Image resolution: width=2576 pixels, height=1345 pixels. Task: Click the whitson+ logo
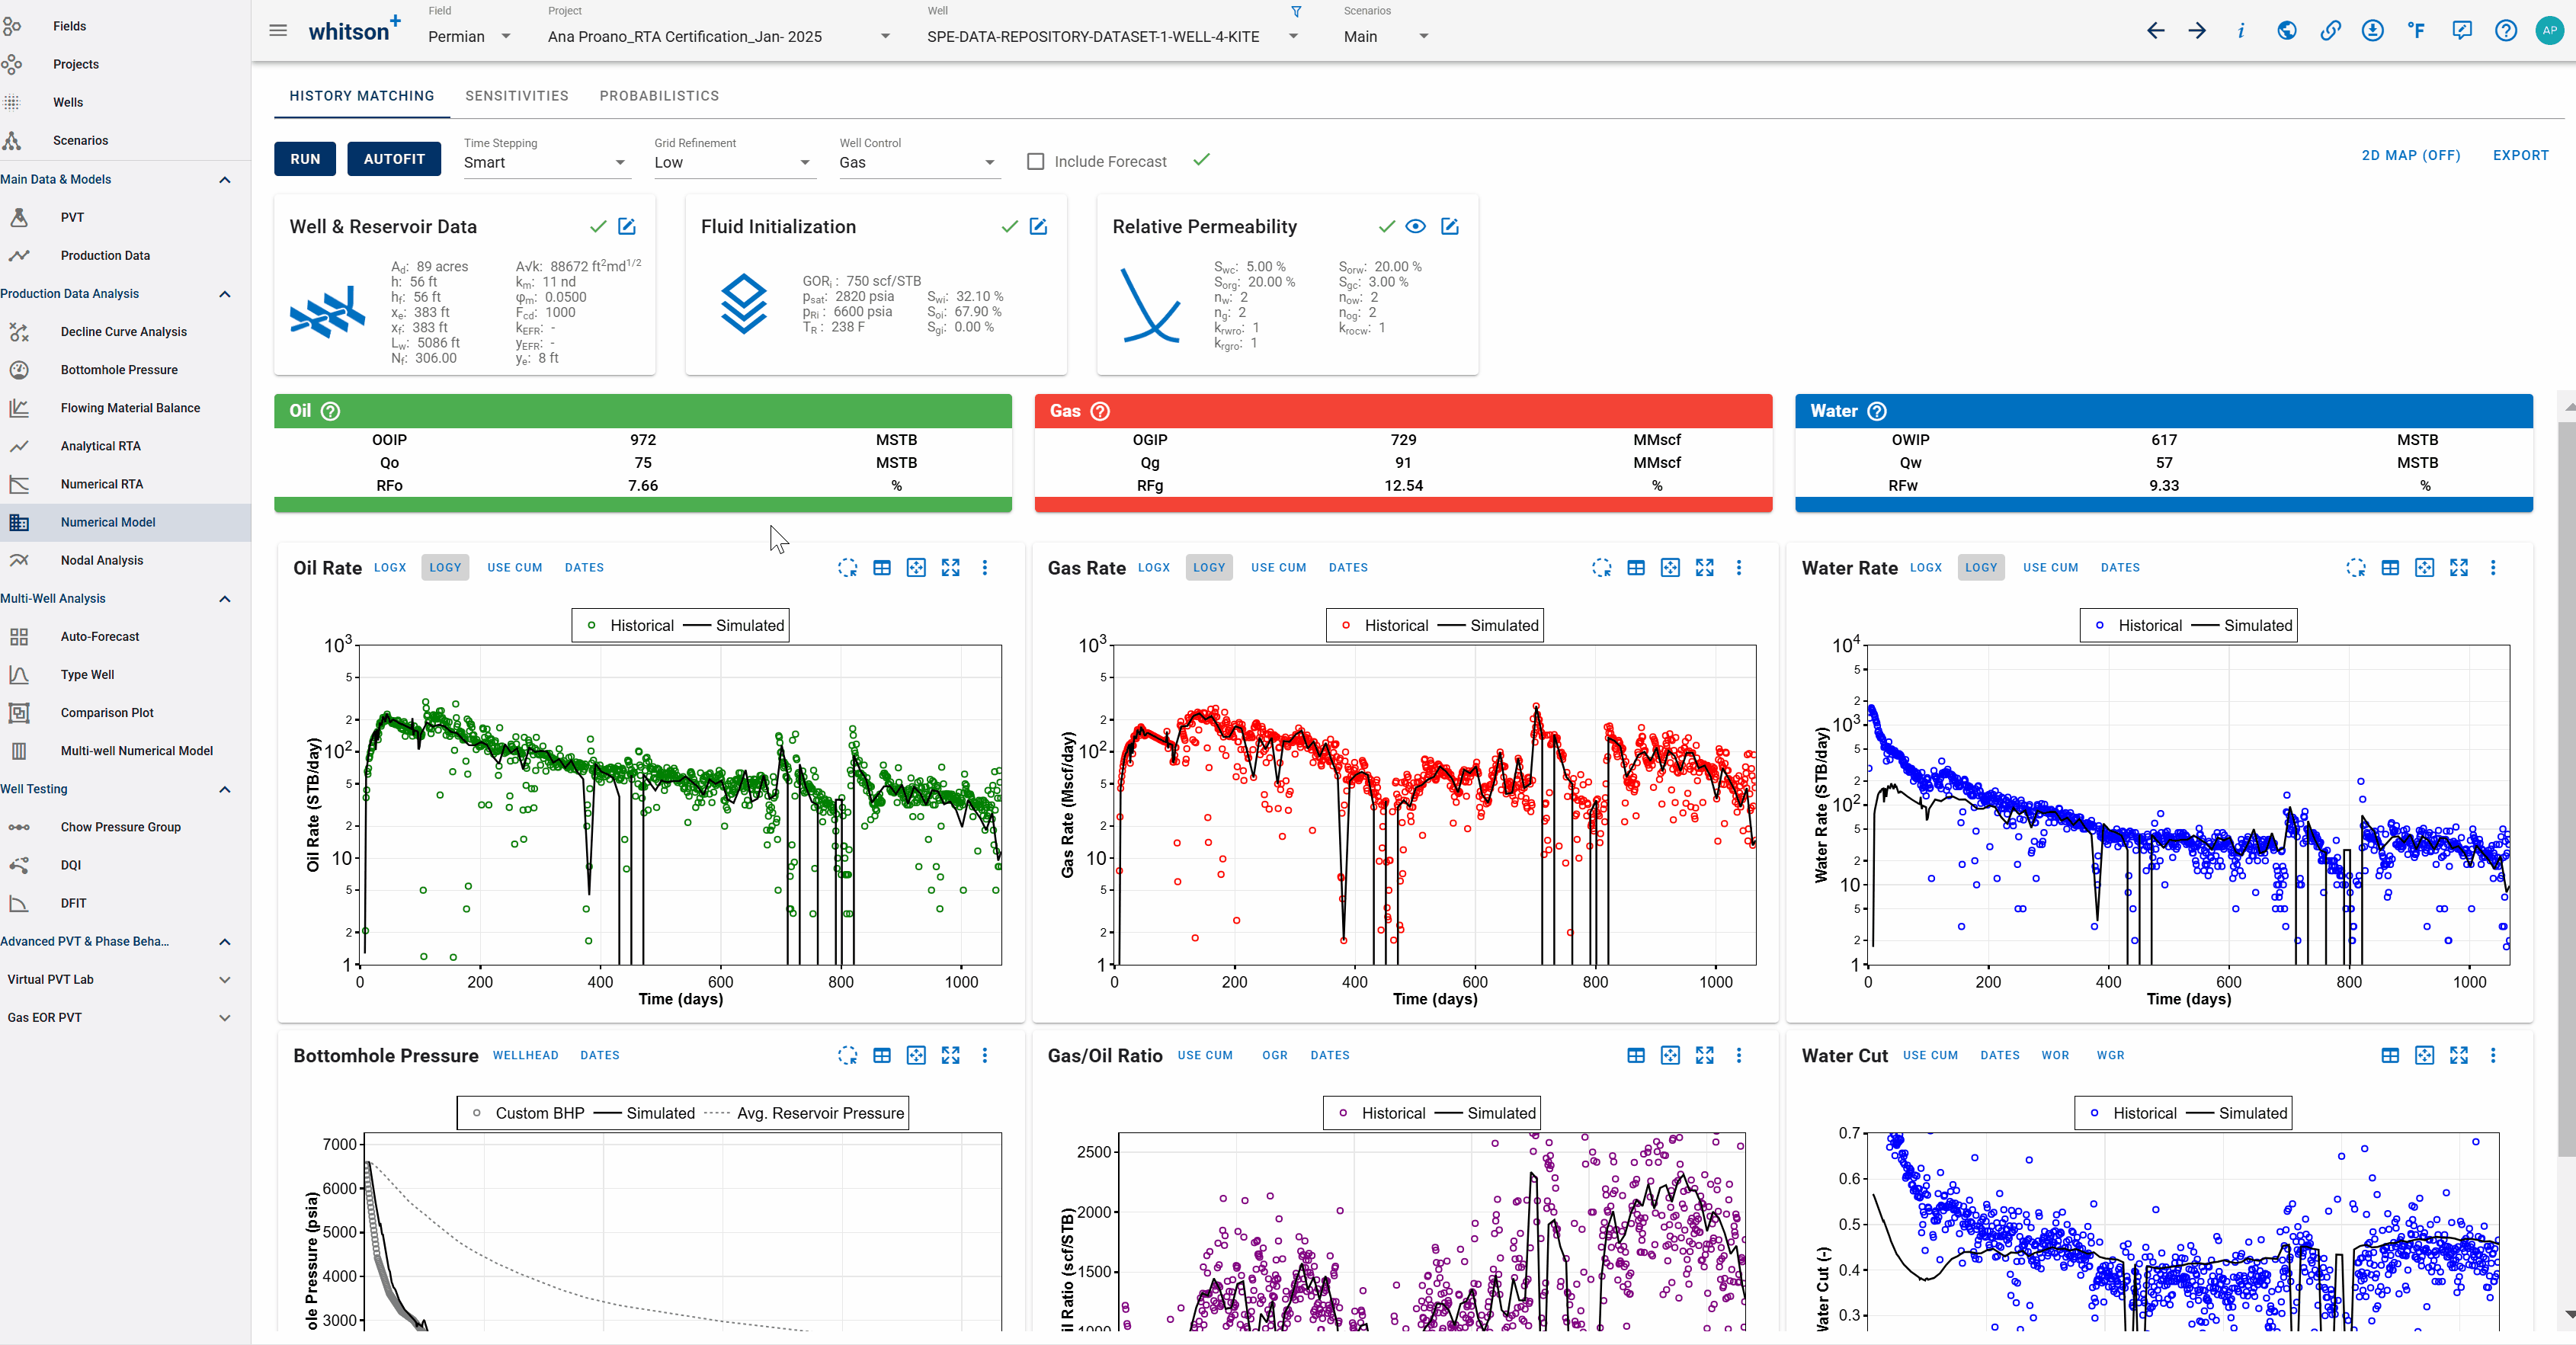354,30
